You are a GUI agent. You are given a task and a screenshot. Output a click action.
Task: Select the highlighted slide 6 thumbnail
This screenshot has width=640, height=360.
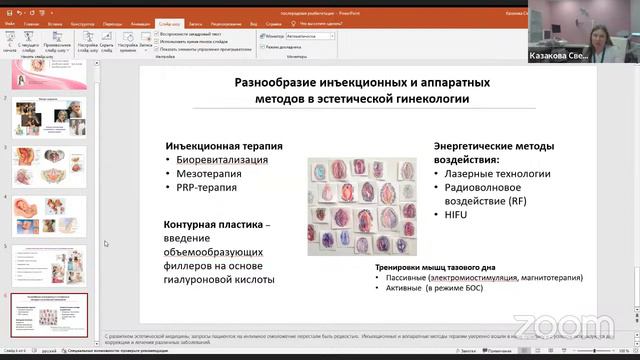click(49, 315)
